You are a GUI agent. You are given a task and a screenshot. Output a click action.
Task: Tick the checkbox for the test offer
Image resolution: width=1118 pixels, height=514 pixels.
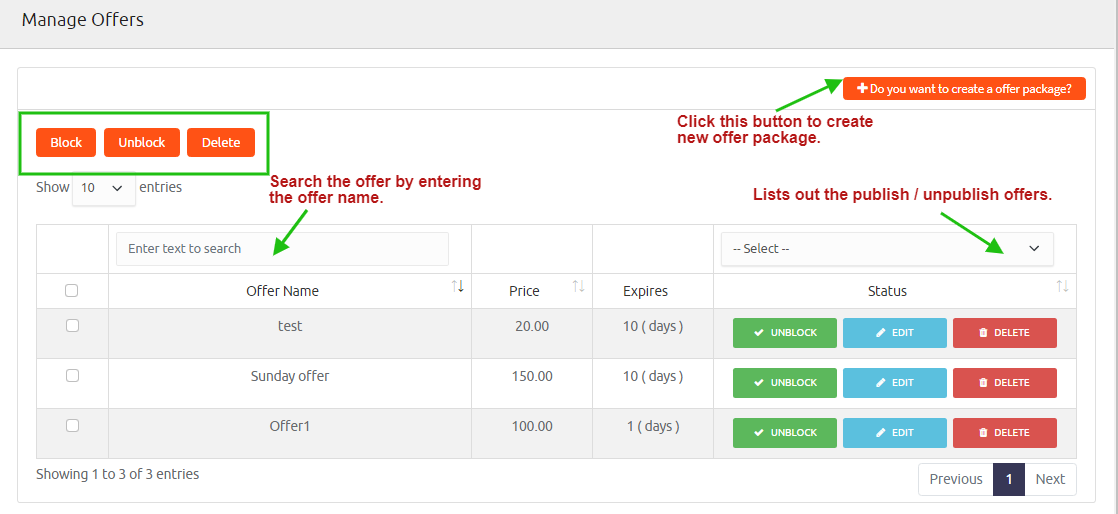72,326
